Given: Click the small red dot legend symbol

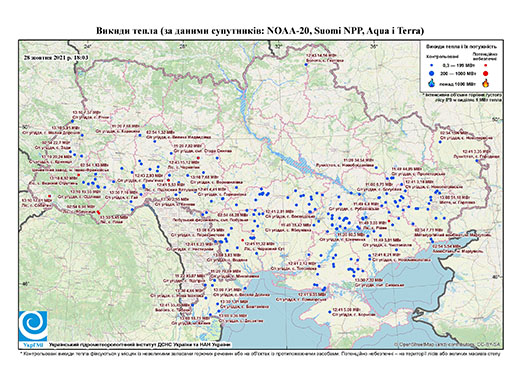Looking at the screenshot, I should pos(486,65).
